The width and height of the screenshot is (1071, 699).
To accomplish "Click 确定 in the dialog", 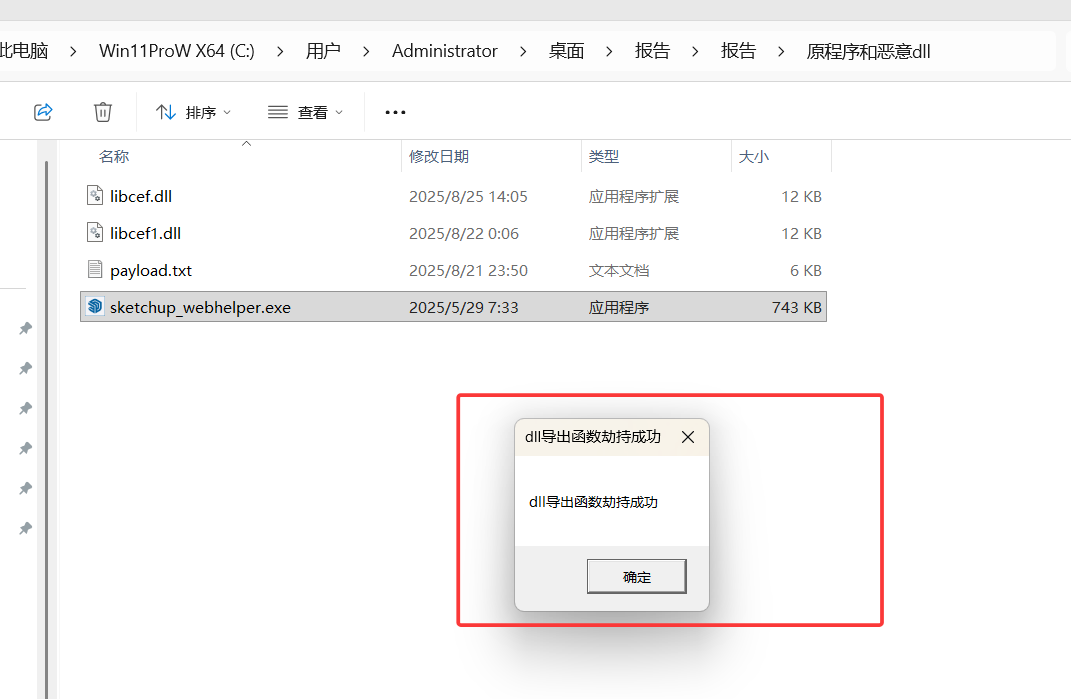I will pyautogui.click(x=637, y=577).
